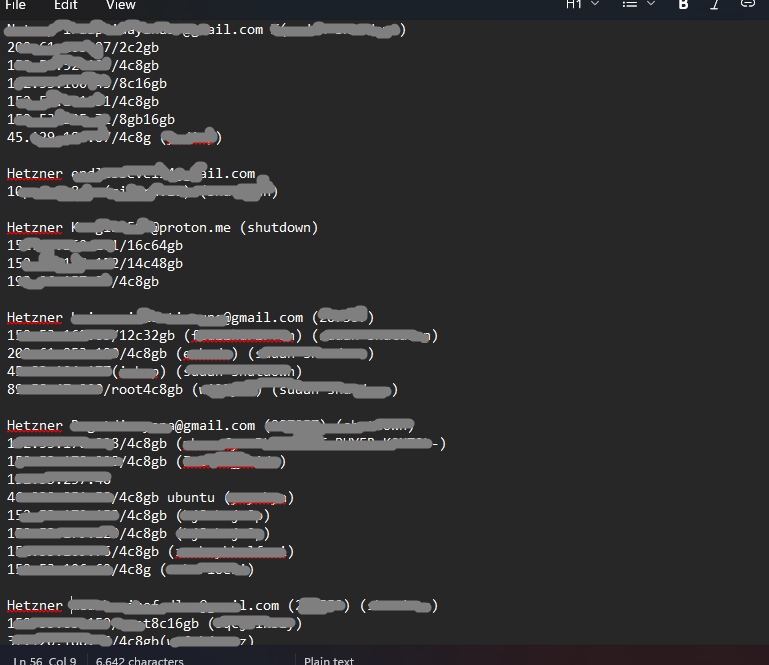Image resolution: width=769 pixels, height=665 pixels.
Task: Click the line containing /4c8gb ubuntu
Action: (150, 497)
